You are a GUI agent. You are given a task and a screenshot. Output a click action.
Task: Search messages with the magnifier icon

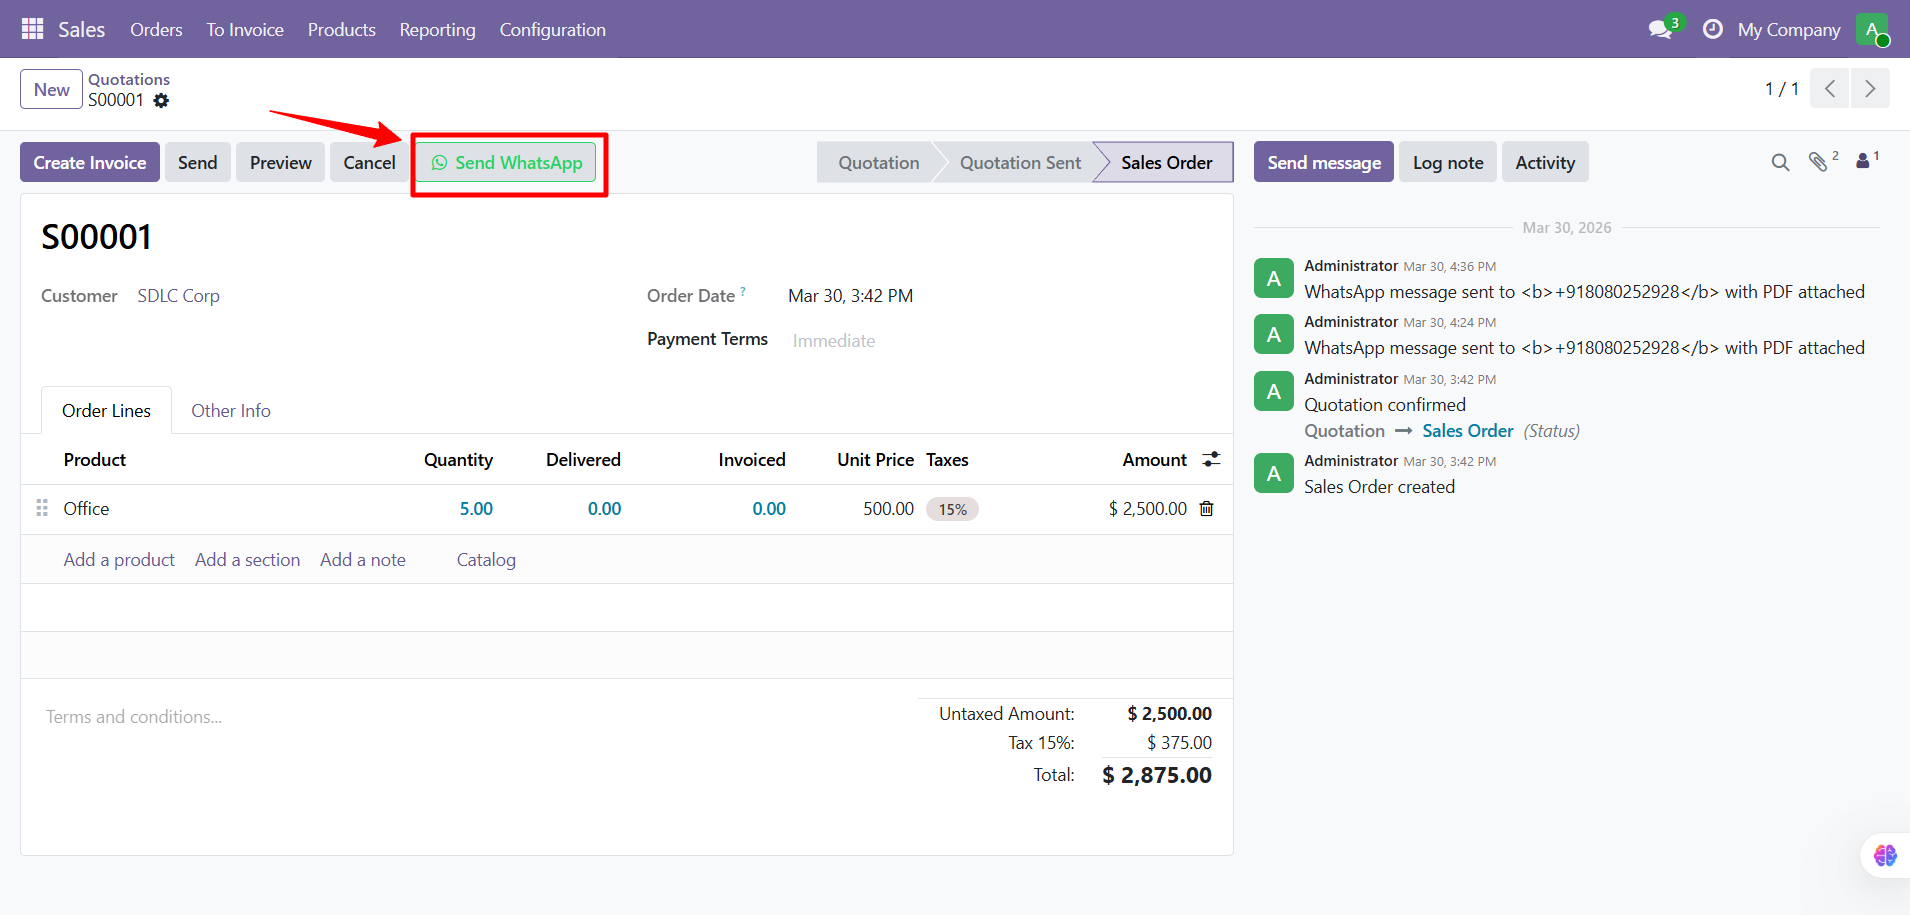(1780, 162)
